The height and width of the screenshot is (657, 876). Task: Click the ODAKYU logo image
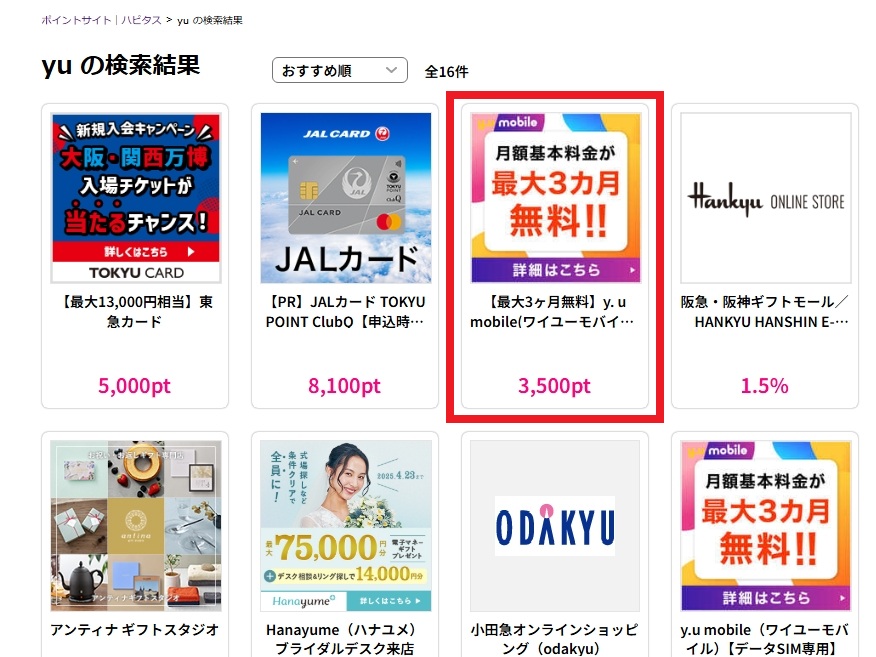(555, 526)
